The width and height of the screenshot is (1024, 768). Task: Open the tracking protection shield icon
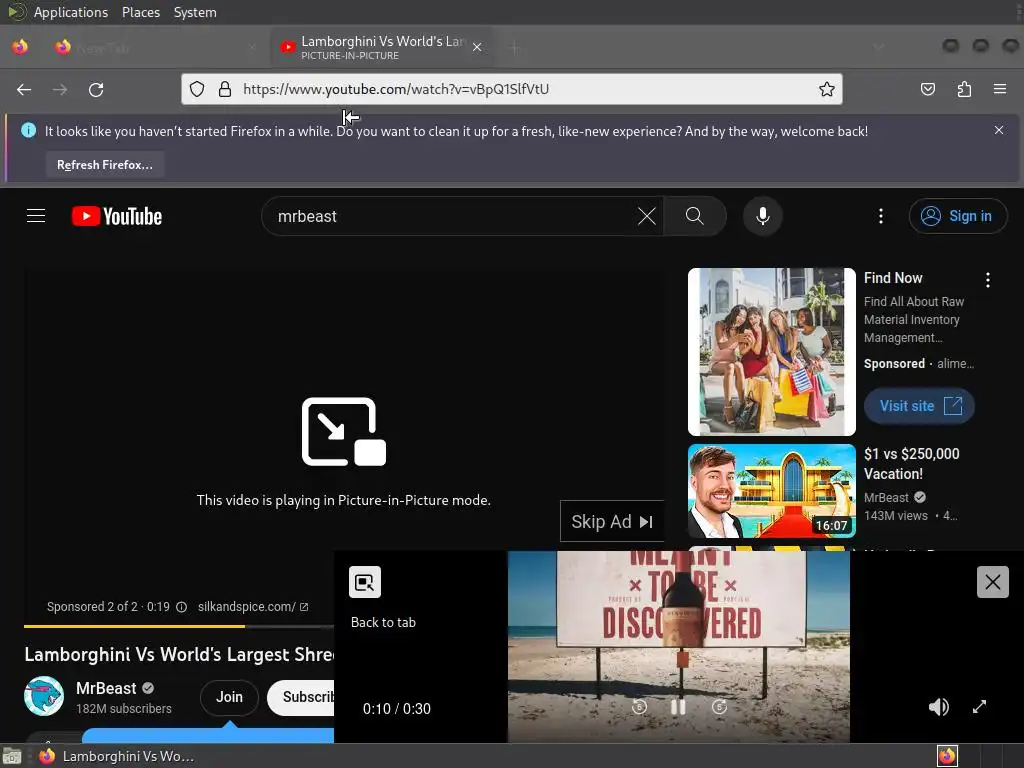pyautogui.click(x=197, y=89)
